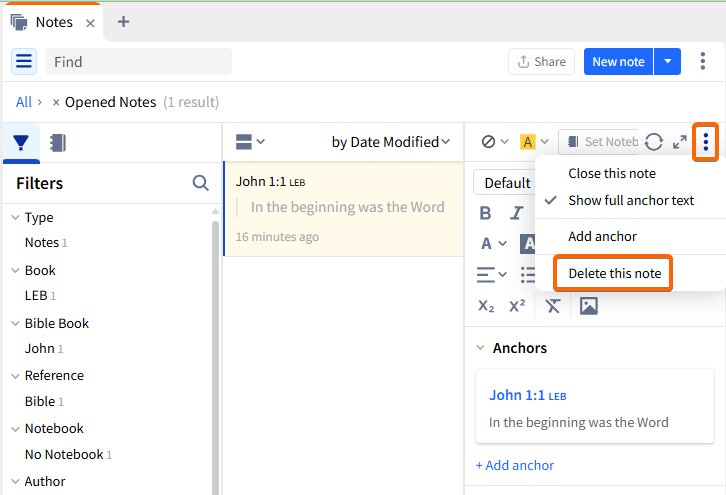Go to All breadcrumb link
The width and height of the screenshot is (726, 495).
24,102
